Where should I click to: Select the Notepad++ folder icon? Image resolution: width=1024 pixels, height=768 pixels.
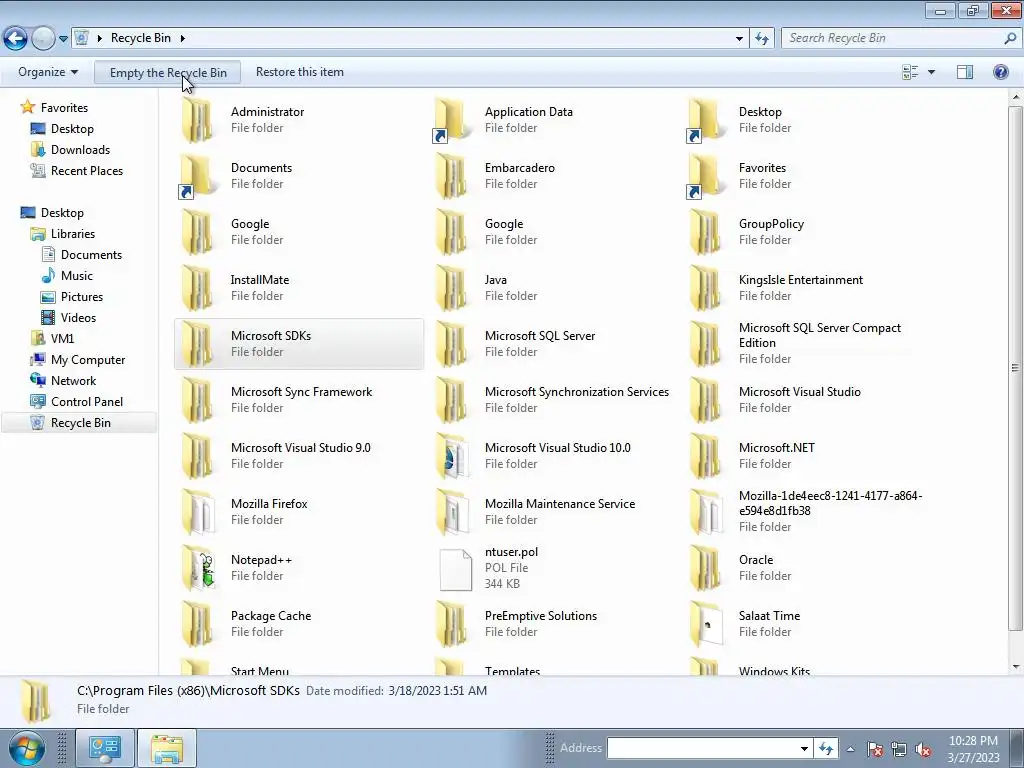tap(199, 568)
